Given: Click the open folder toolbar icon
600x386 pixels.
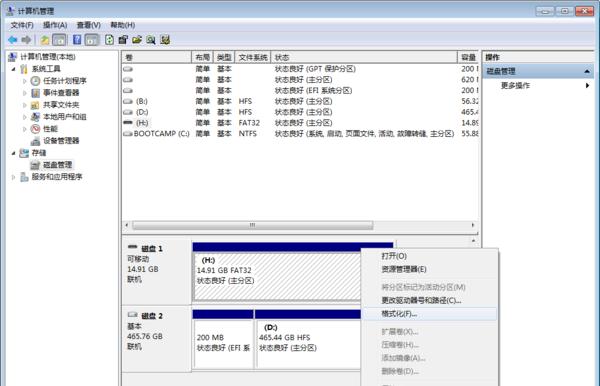Looking at the screenshot, I should pos(137,39).
